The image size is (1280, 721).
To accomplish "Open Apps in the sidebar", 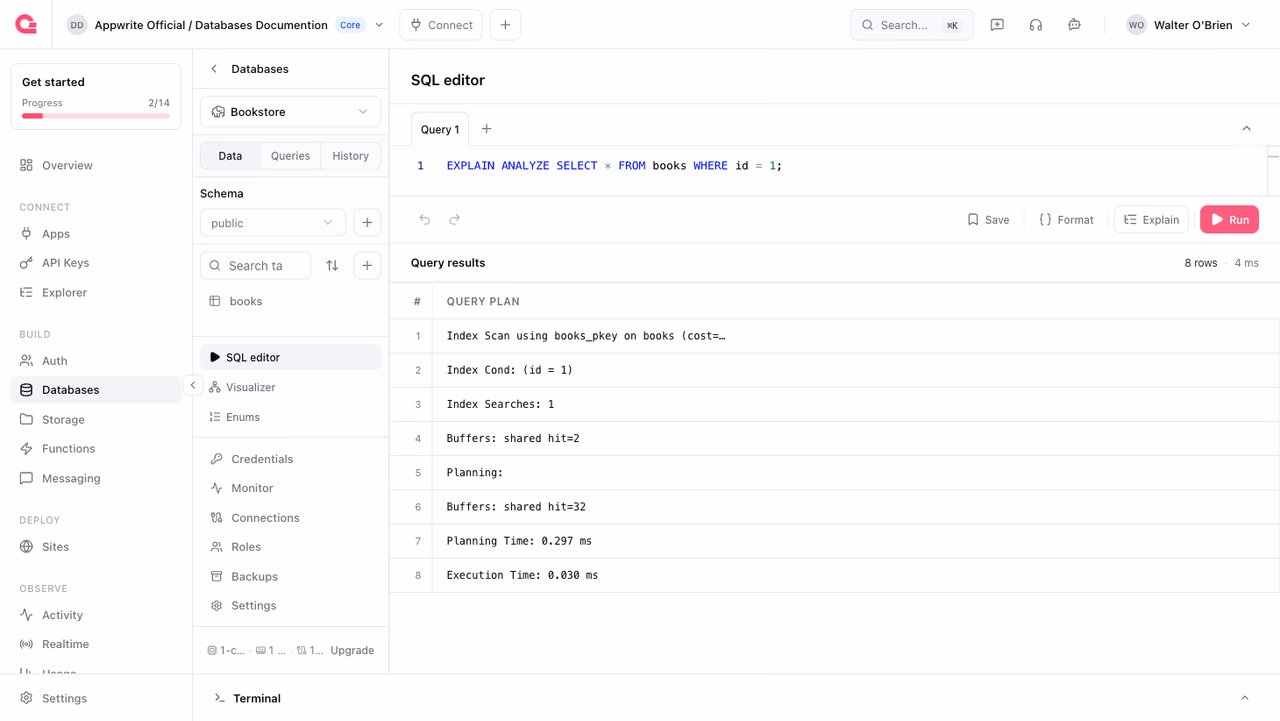I will [x=96, y=234].
